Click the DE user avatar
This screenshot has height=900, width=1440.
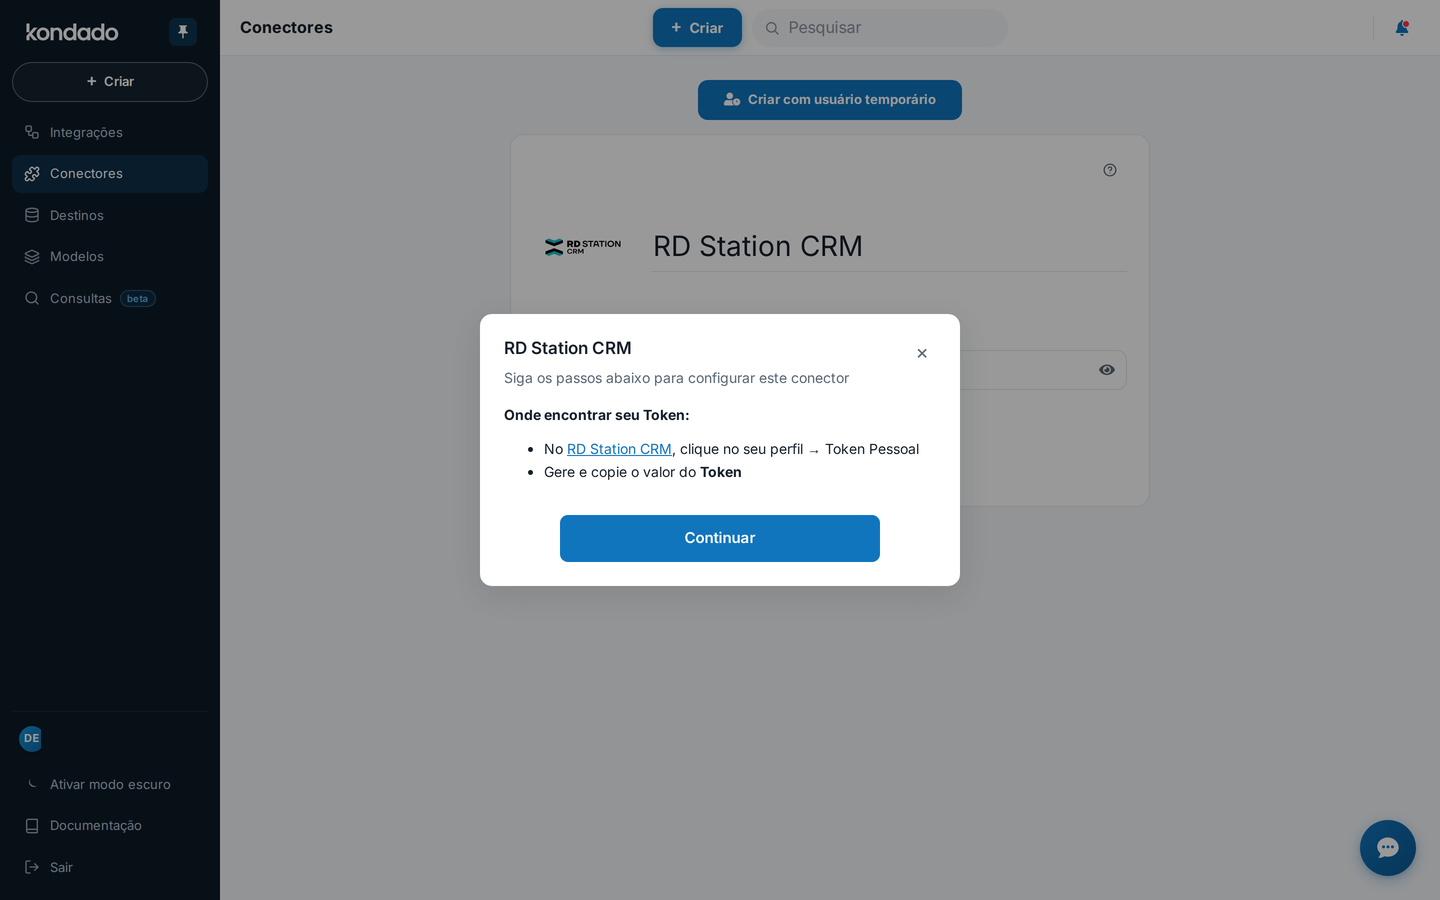(31, 738)
